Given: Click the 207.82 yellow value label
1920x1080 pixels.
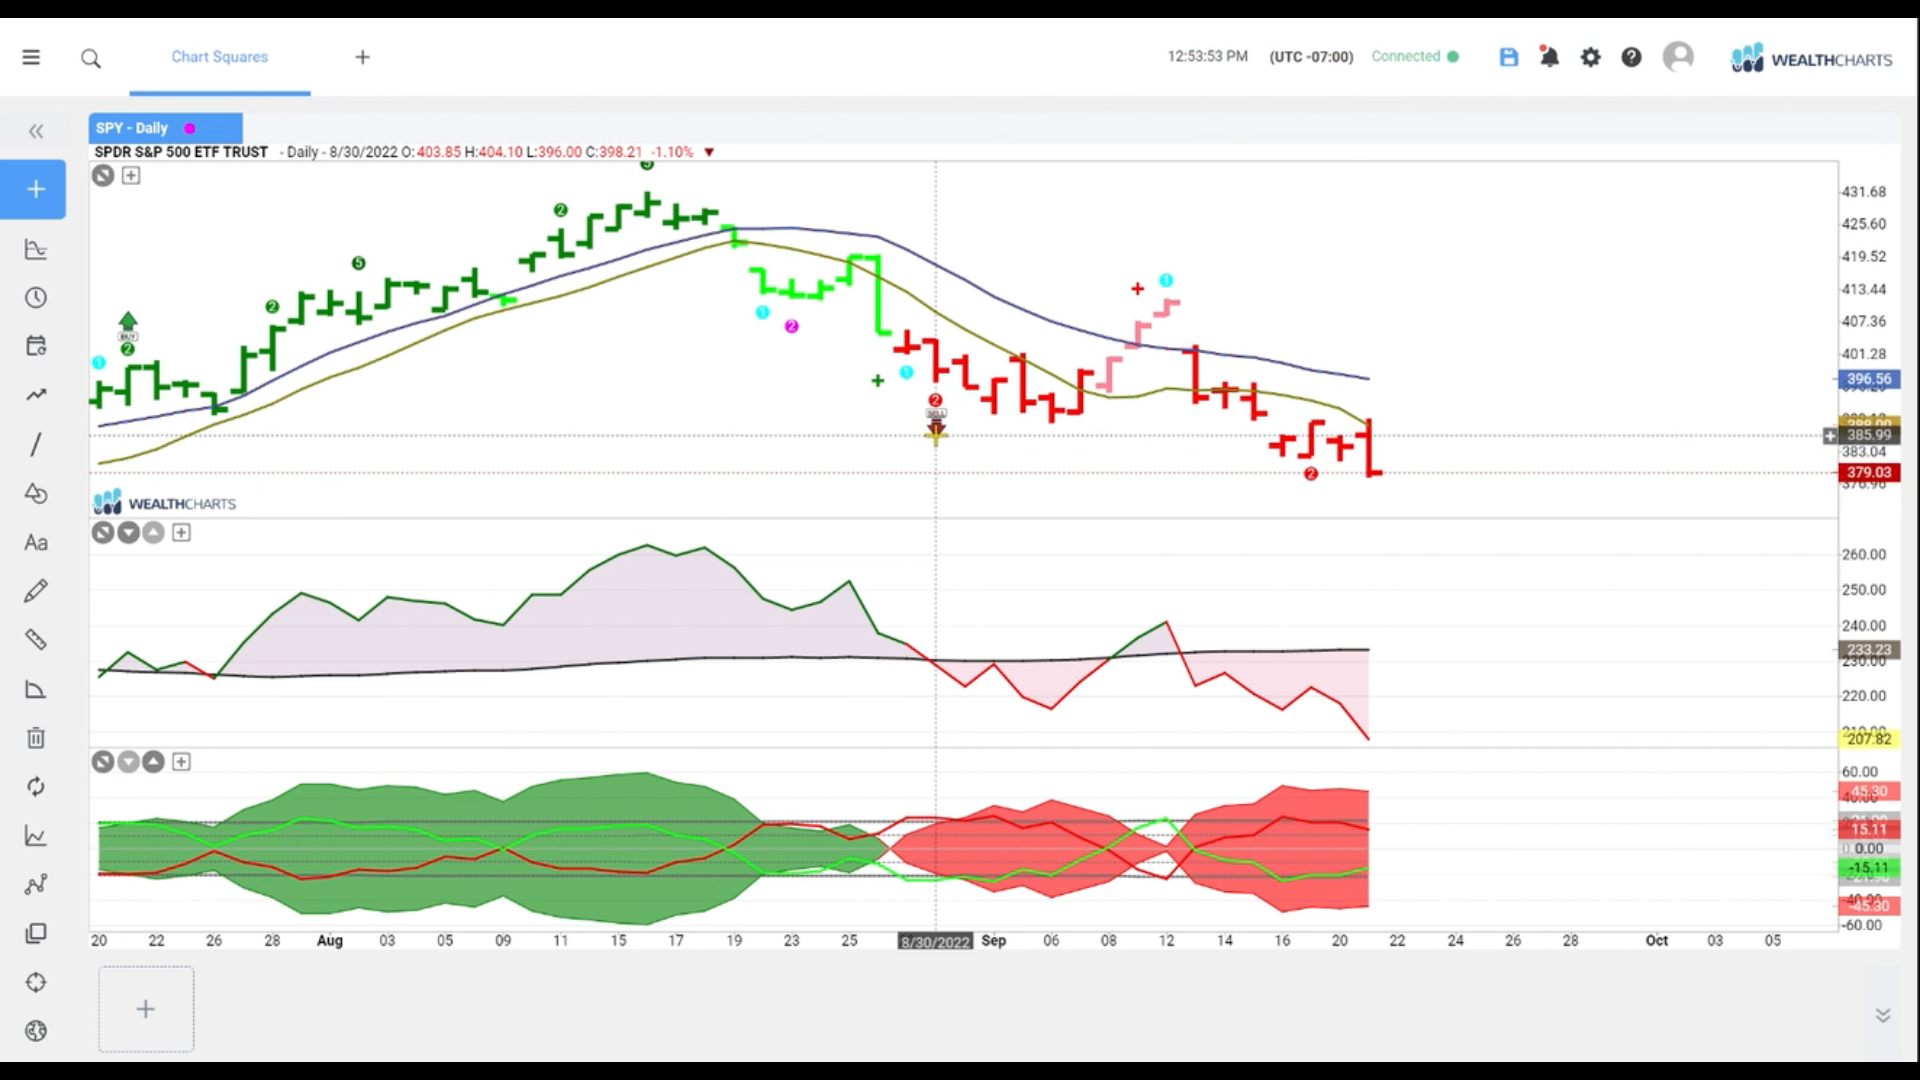Looking at the screenshot, I should pos(1867,739).
